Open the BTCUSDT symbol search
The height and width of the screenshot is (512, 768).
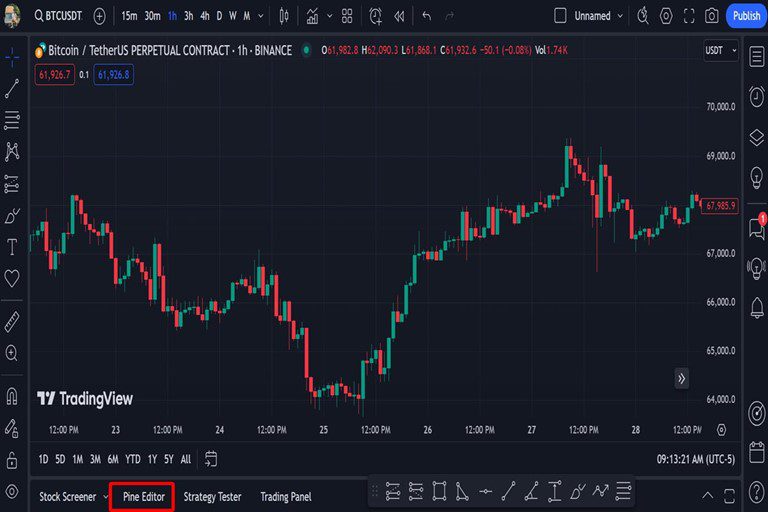coord(58,16)
